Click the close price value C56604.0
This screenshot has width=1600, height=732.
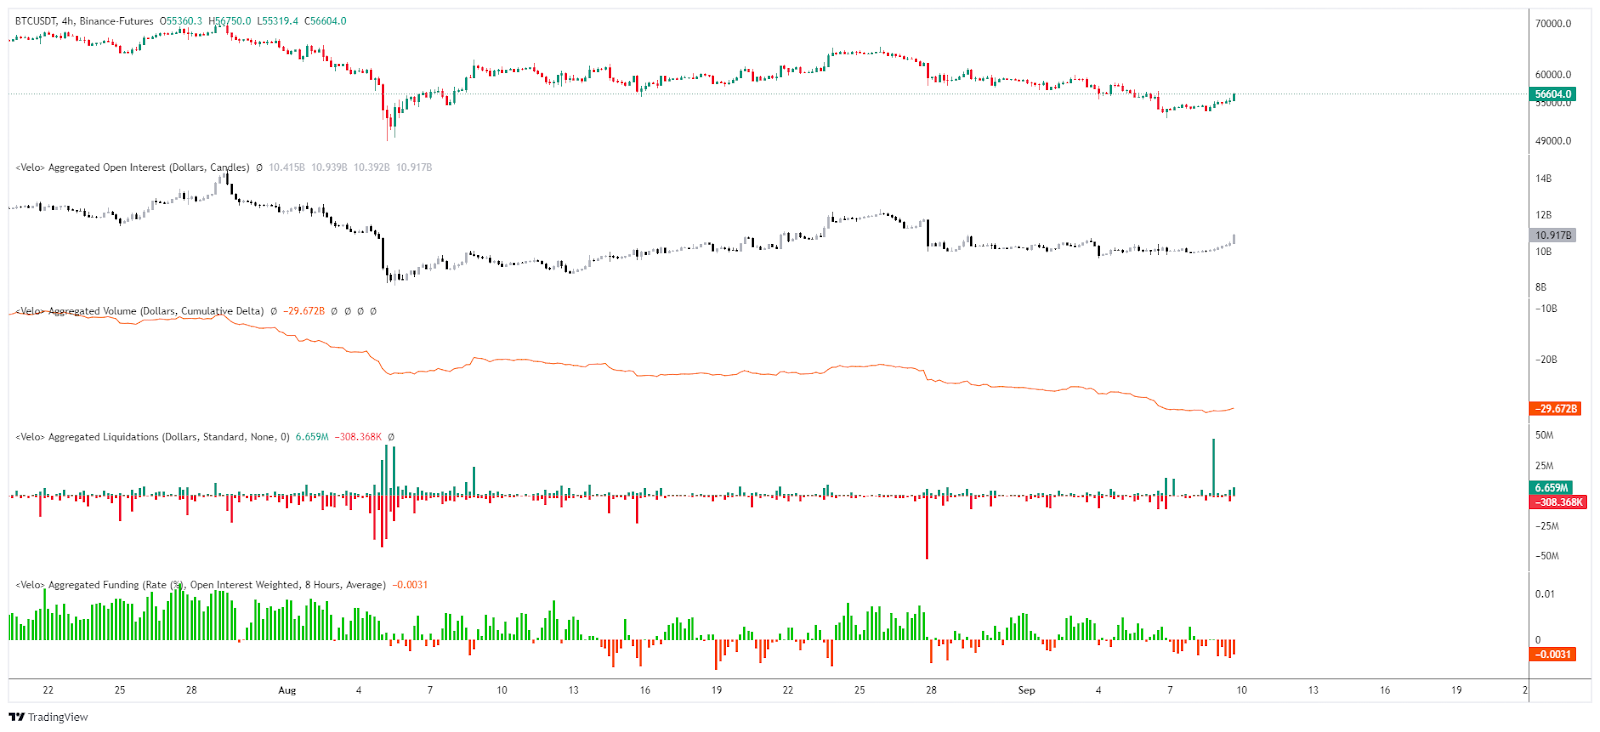click(325, 21)
